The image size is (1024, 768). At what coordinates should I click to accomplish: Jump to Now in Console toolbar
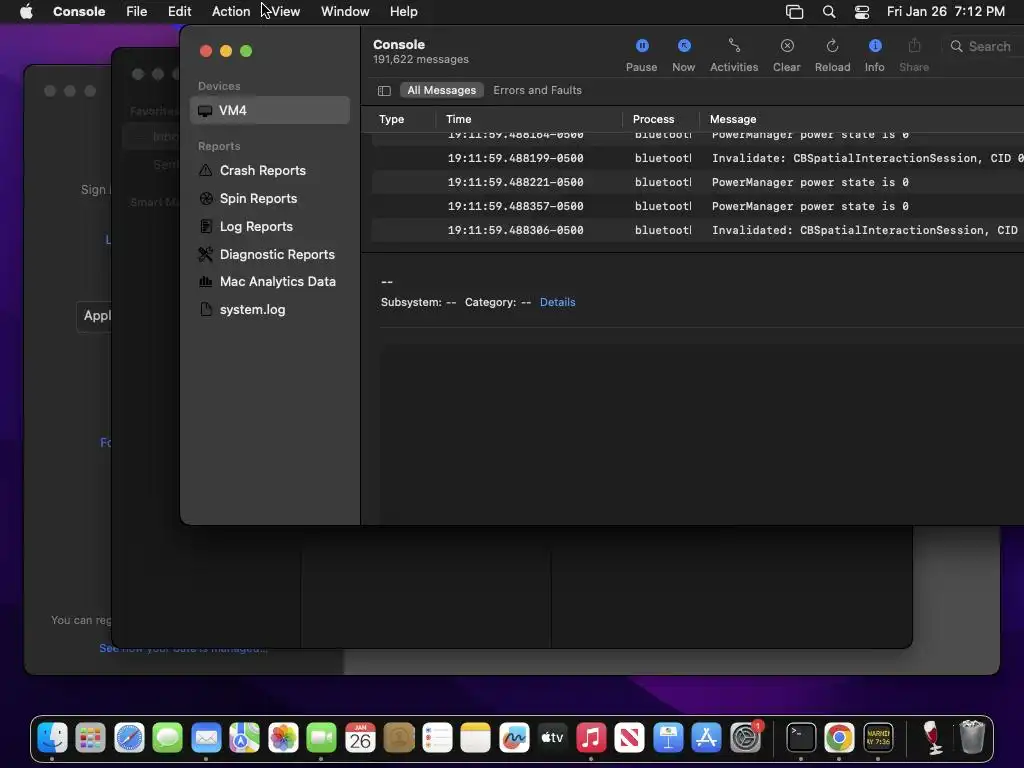[683, 55]
